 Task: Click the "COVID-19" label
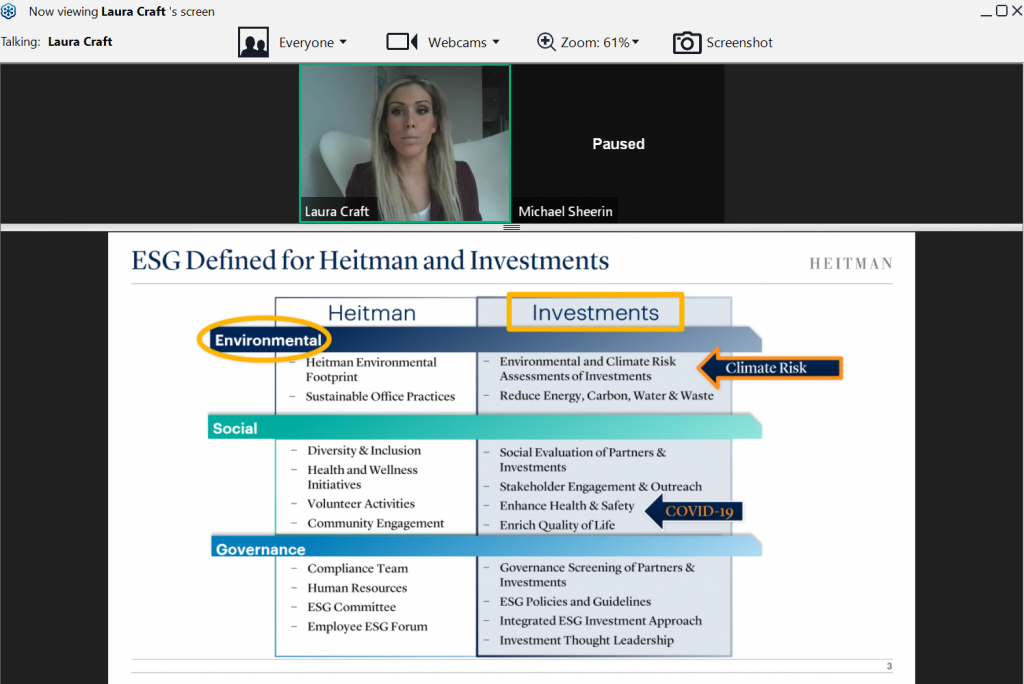tap(699, 512)
